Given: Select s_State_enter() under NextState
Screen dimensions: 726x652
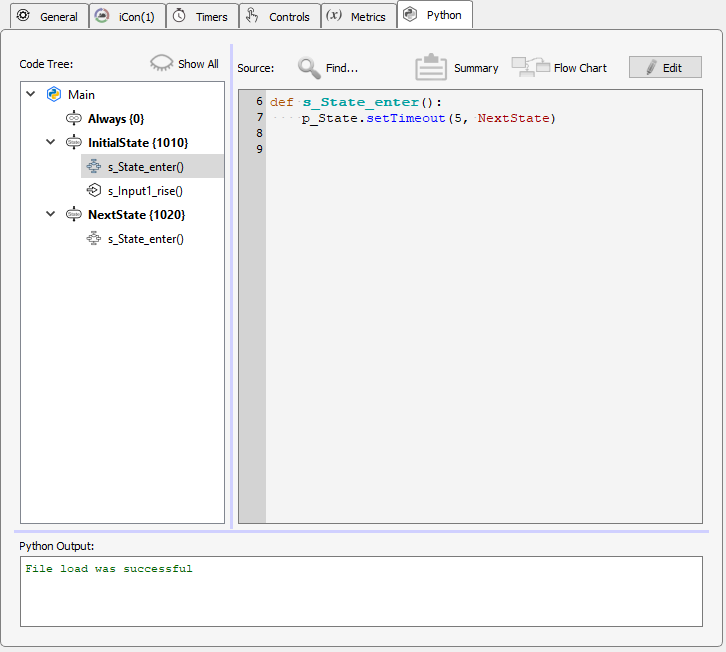Looking at the screenshot, I should [x=145, y=239].
